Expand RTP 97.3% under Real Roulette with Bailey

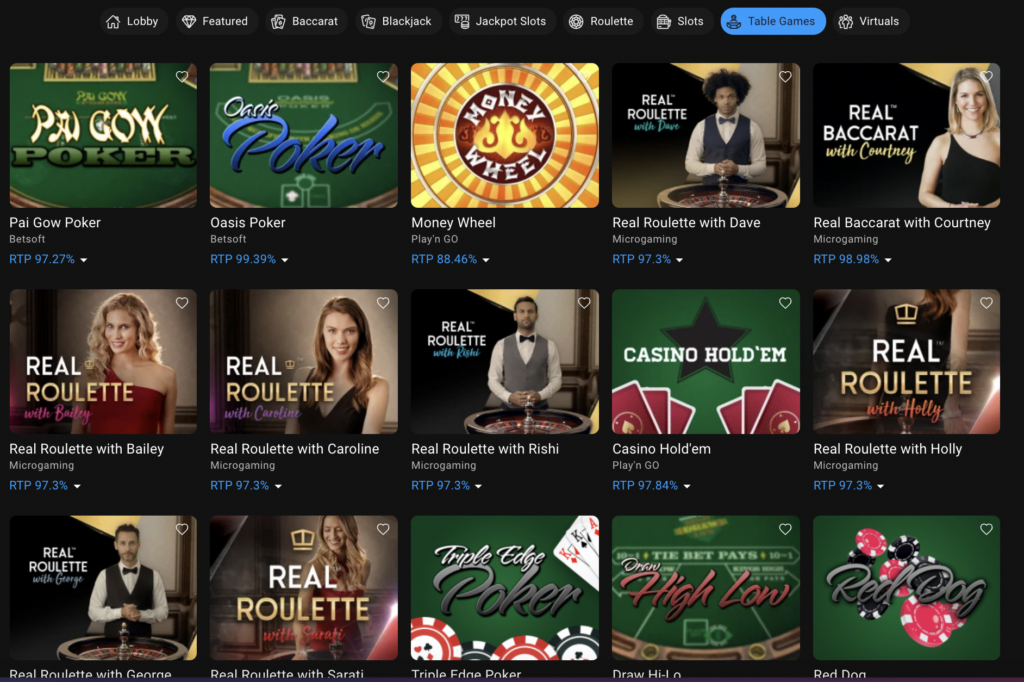click(x=45, y=485)
